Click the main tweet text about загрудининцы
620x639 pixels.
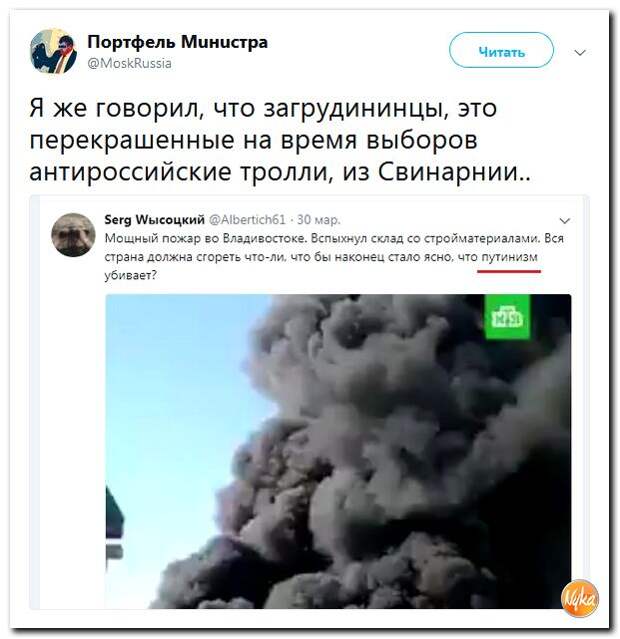click(x=280, y=139)
